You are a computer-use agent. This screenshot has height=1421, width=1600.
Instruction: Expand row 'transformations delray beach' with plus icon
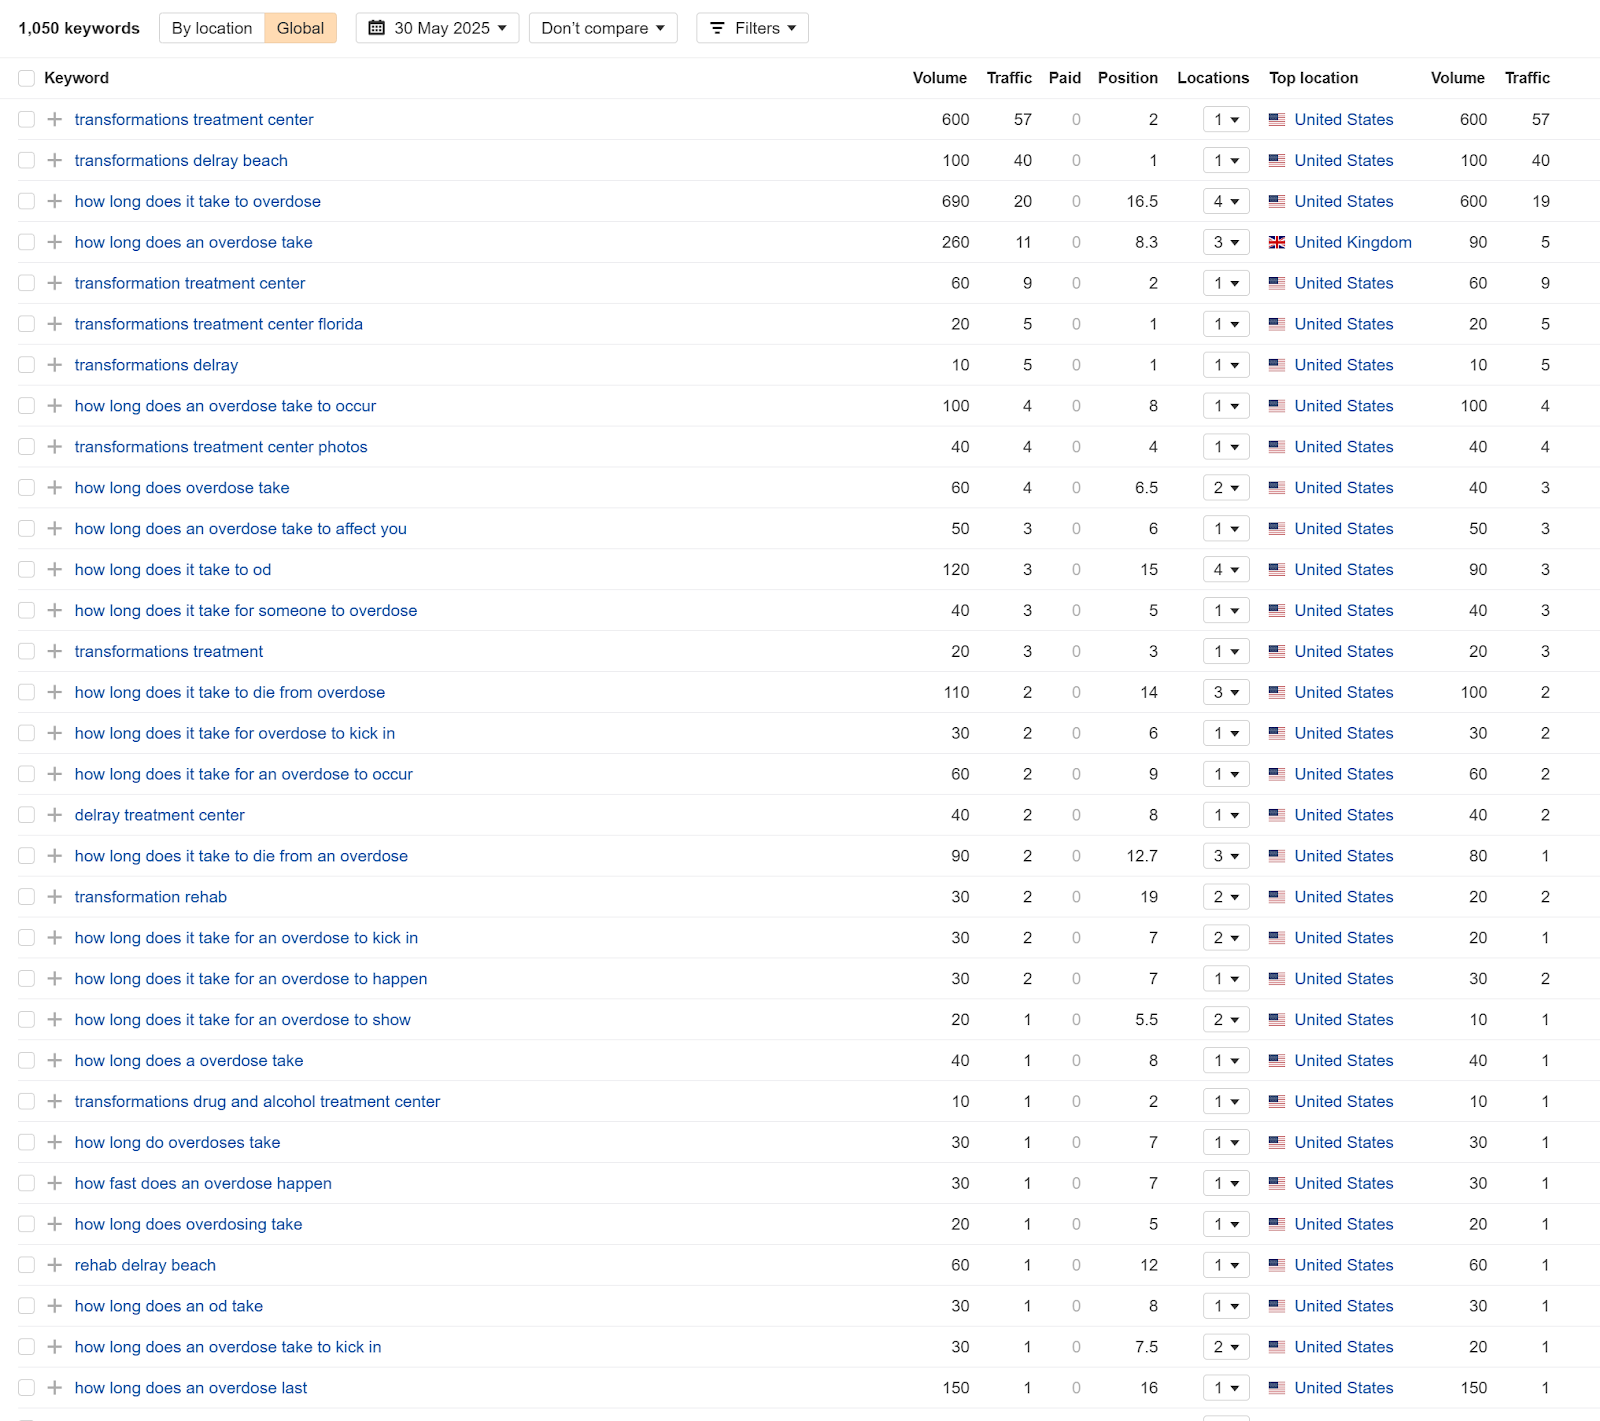click(x=55, y=161)
